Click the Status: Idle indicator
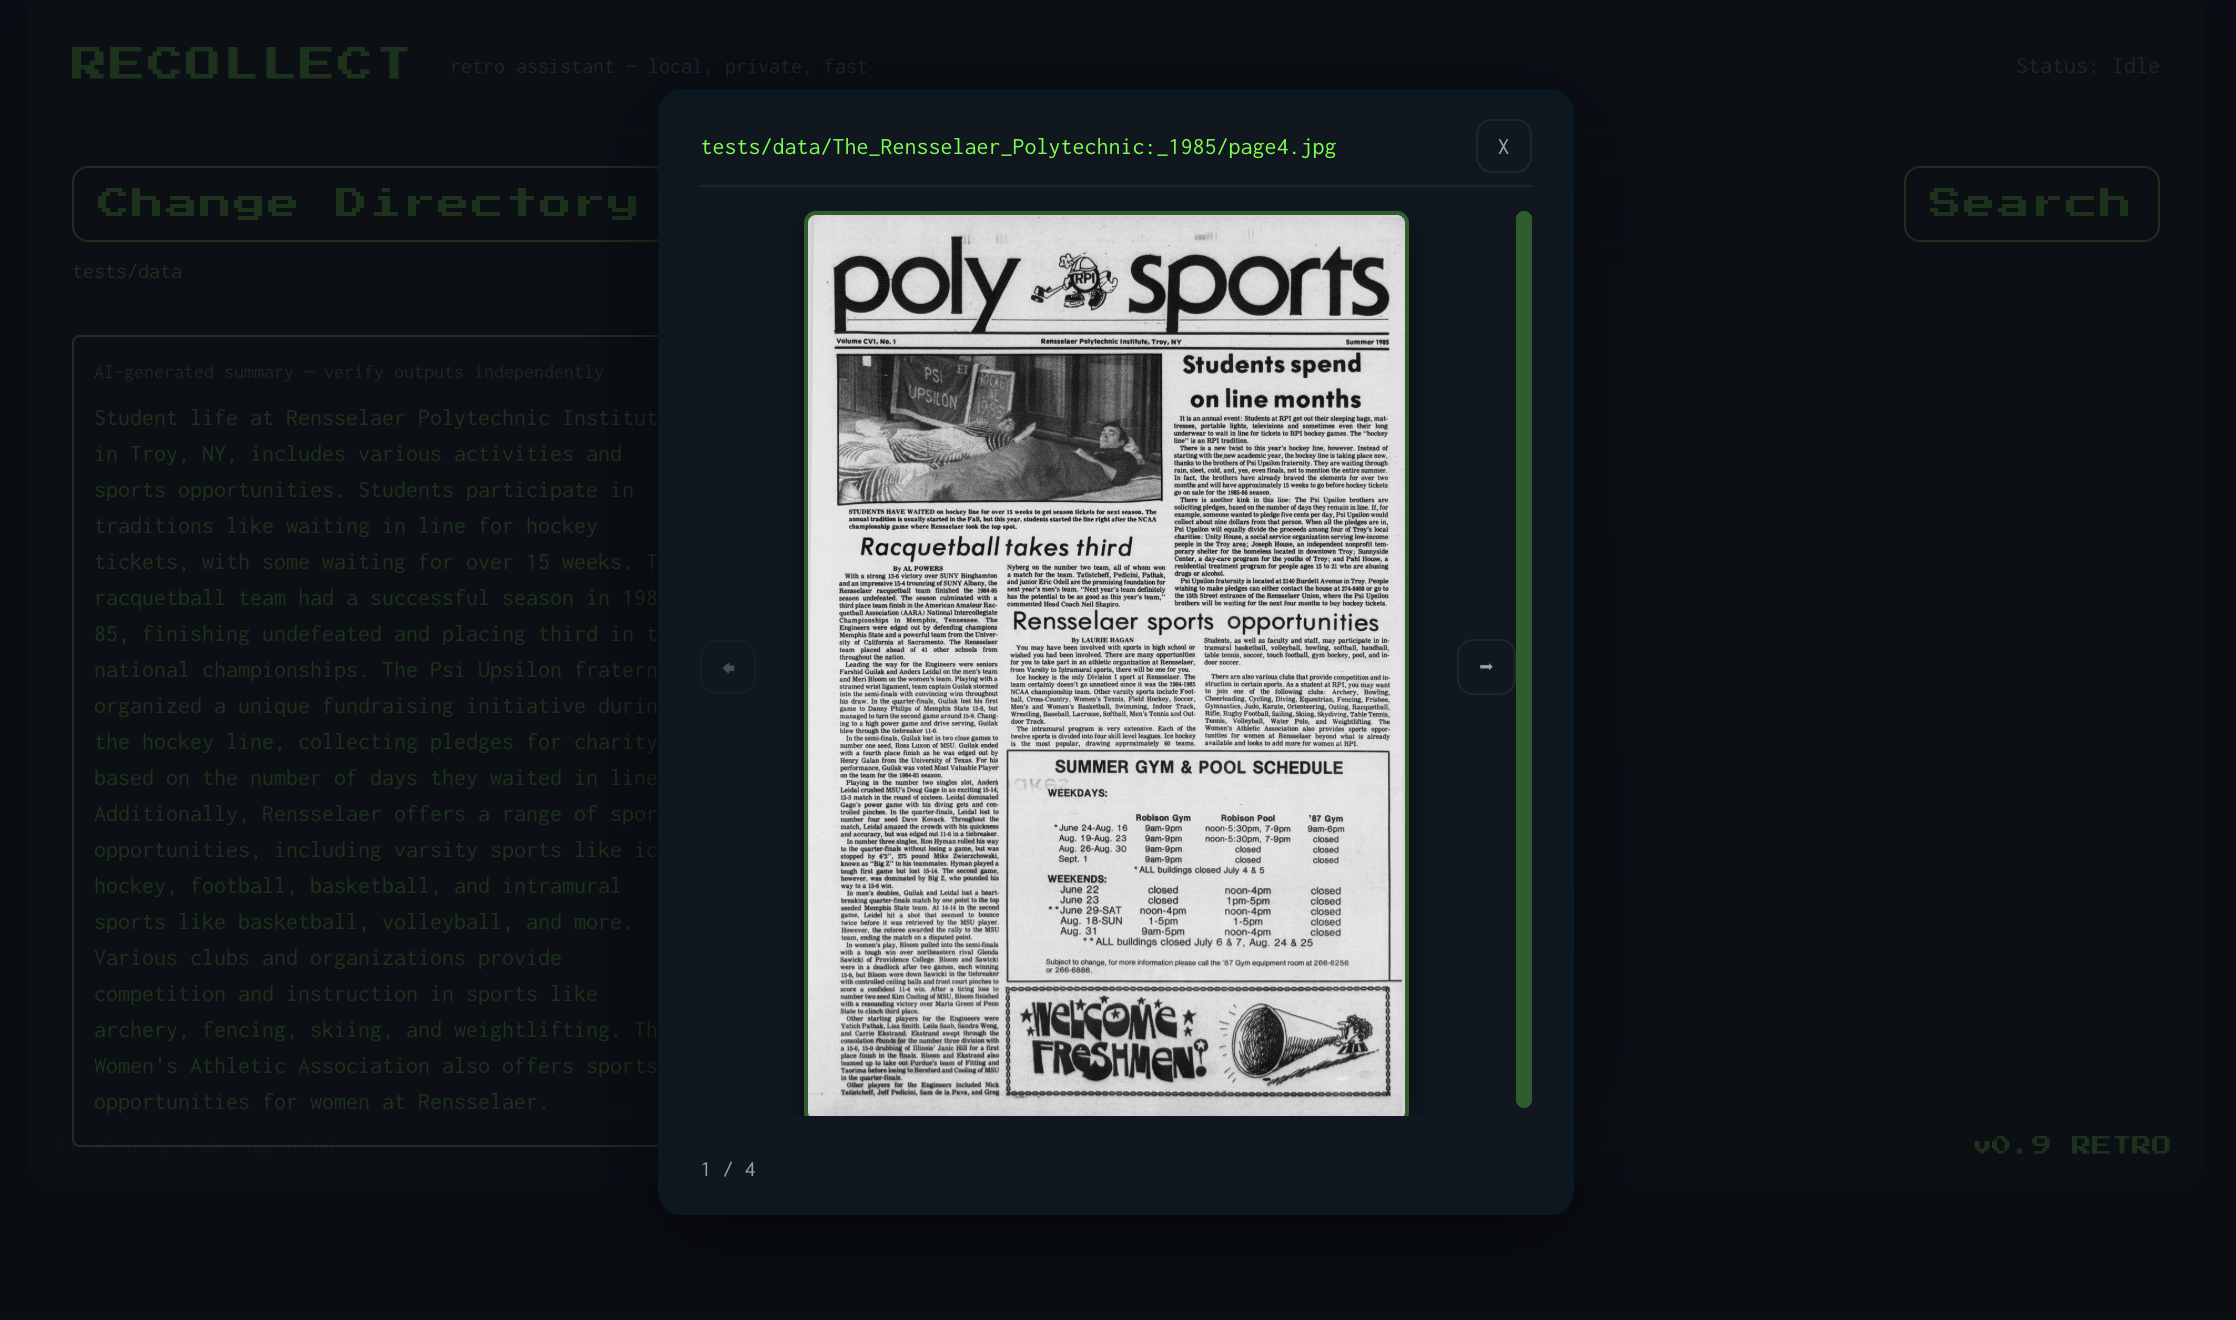The height and width of the screenshot is (1320, 2236). click(x=2087, y=66)
